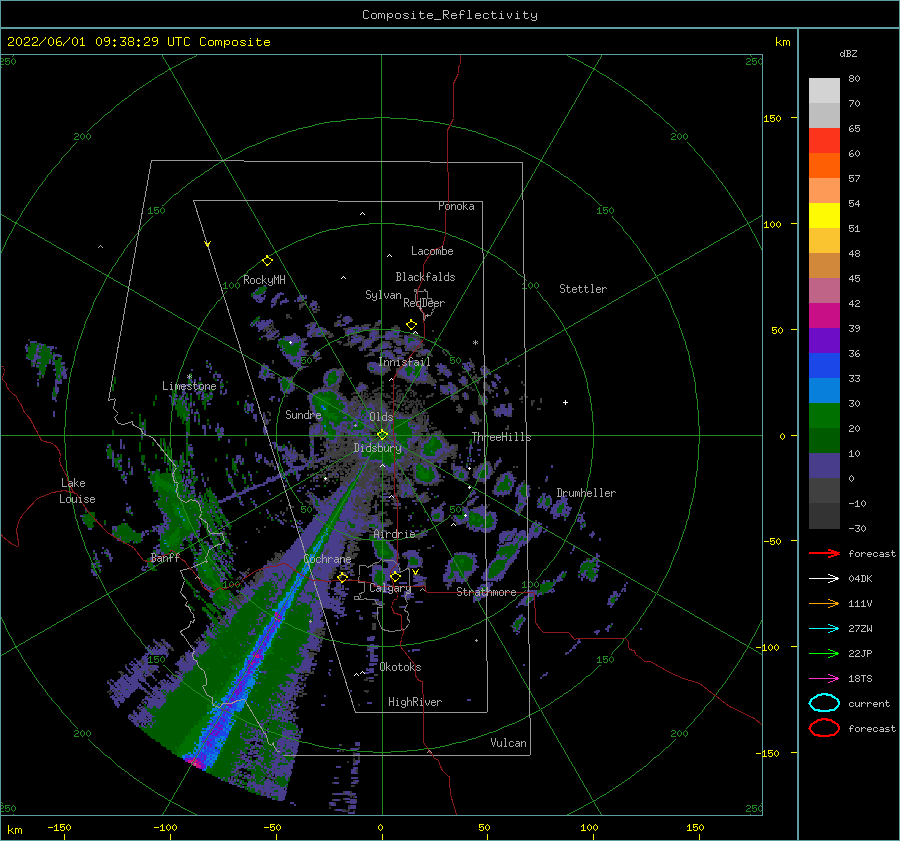
Task: Click the Stettler label
Action: coord(583,289)
